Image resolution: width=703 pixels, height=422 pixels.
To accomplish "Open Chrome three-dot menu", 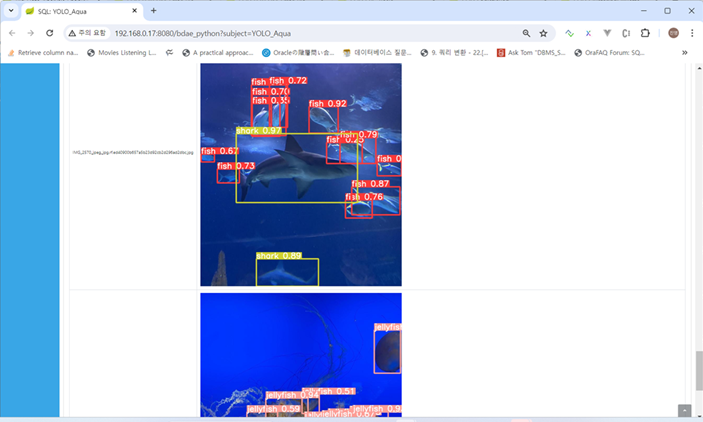I will click(x=692, y=33).
